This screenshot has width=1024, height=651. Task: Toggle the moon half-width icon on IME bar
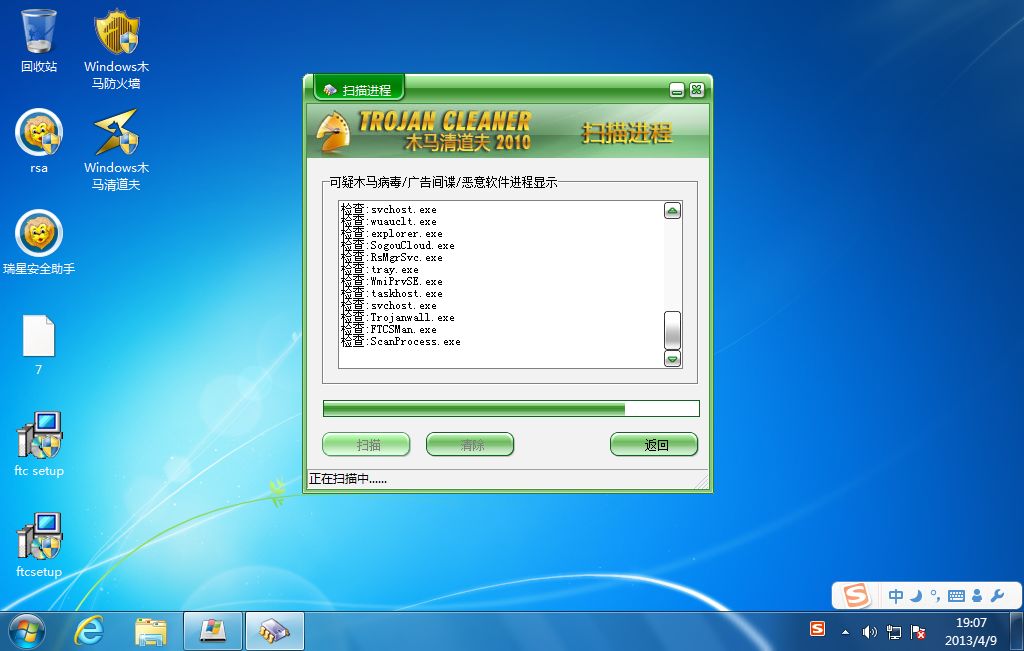coord(916,595)
